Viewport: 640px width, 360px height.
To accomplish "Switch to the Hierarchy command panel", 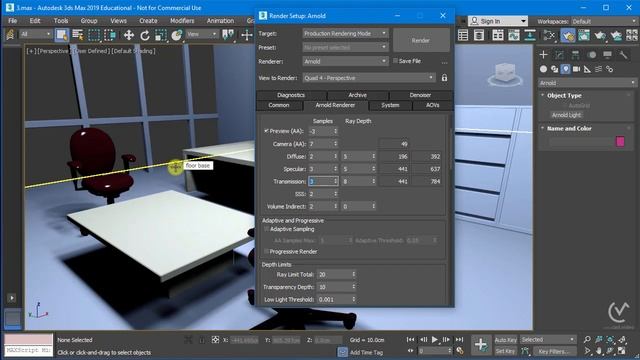I will coord(575,55).
